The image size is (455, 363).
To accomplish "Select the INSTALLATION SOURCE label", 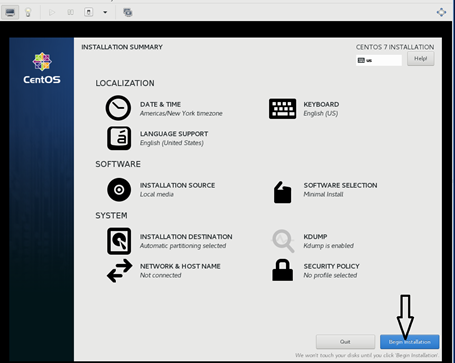I will [177, 185].
